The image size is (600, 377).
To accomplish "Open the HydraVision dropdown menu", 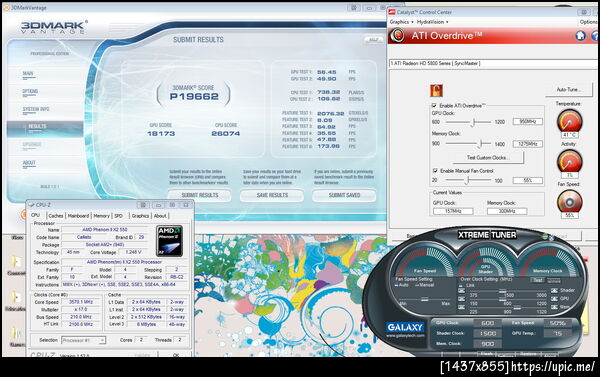I will coord(432,22).
